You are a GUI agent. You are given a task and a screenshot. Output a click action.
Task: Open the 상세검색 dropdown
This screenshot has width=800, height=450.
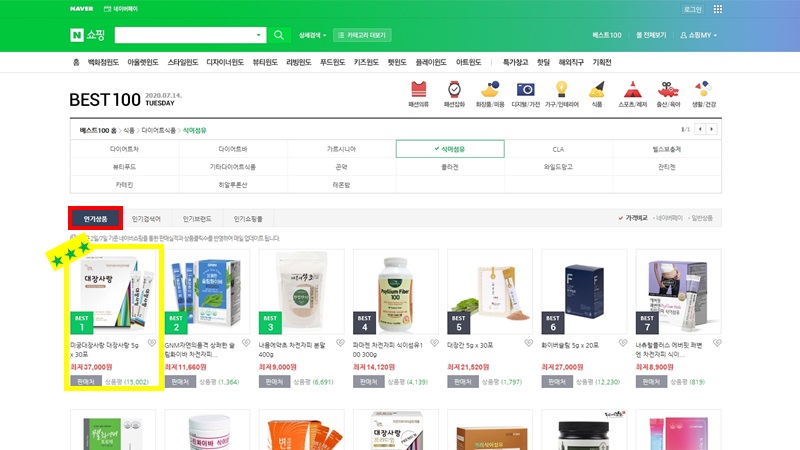[x=312, y=35]
